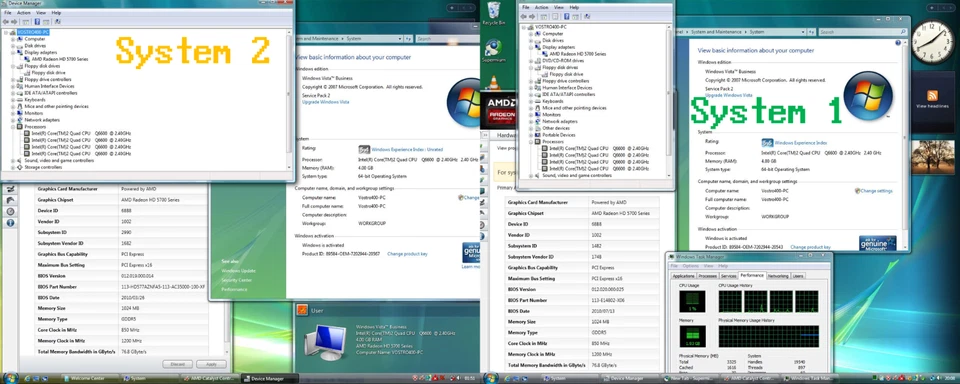Screen dimensions: 960x384
Task: Click the help question mark in System 1 System window
Action: (898, 43)
